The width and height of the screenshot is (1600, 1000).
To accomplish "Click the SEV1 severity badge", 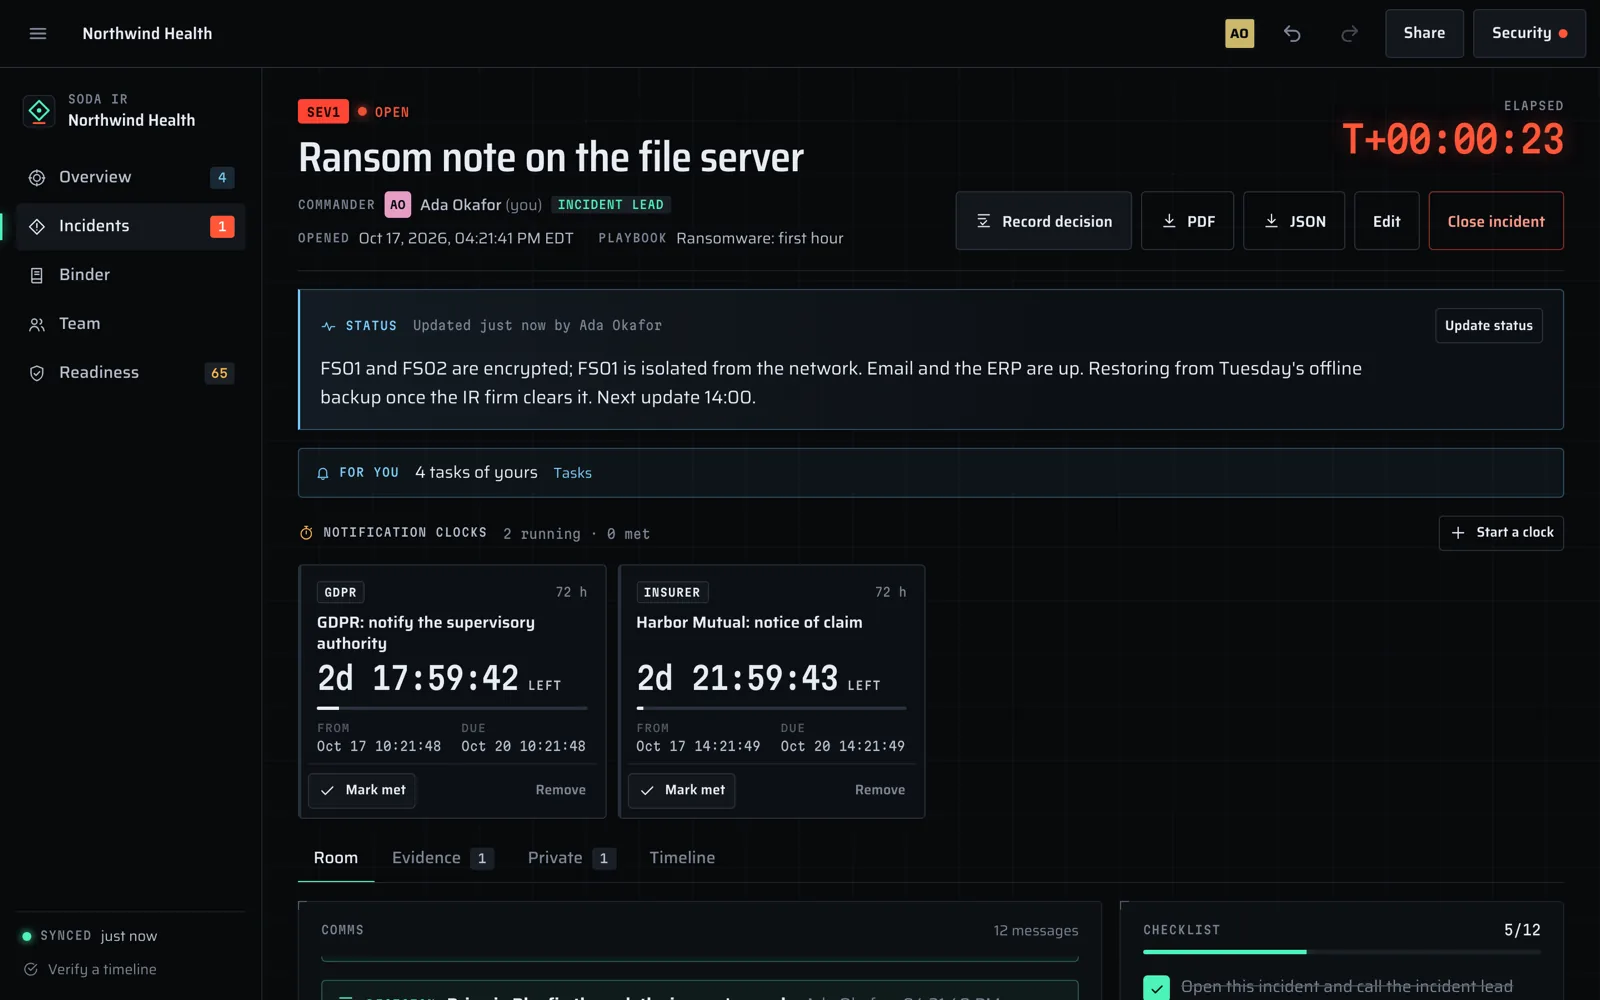I will (323, 112).
